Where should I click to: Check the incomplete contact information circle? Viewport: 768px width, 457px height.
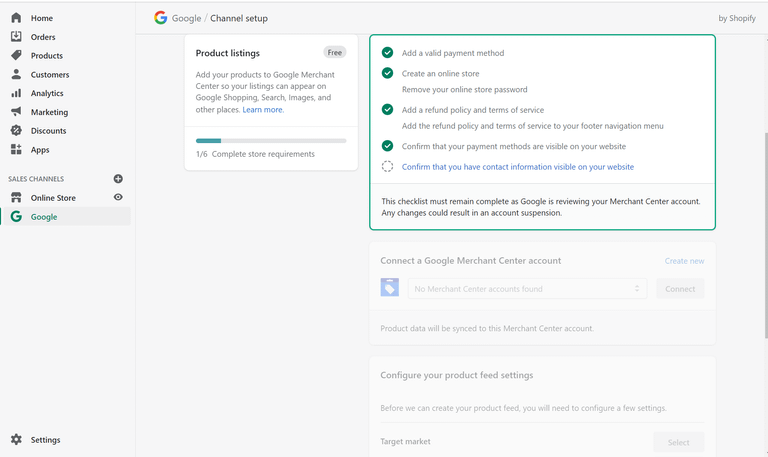pyautogui.click(x=387, y=167)
